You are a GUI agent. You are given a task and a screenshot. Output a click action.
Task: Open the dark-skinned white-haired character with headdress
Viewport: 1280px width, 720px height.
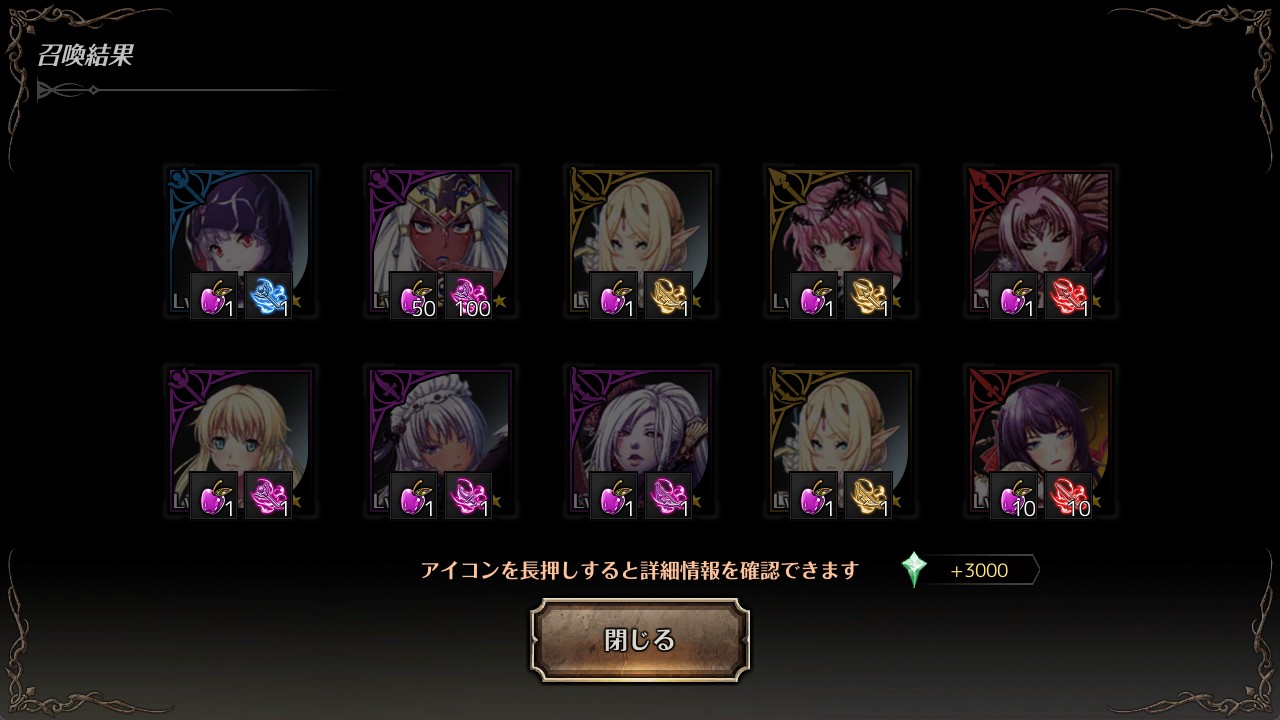tap(440, 241)
